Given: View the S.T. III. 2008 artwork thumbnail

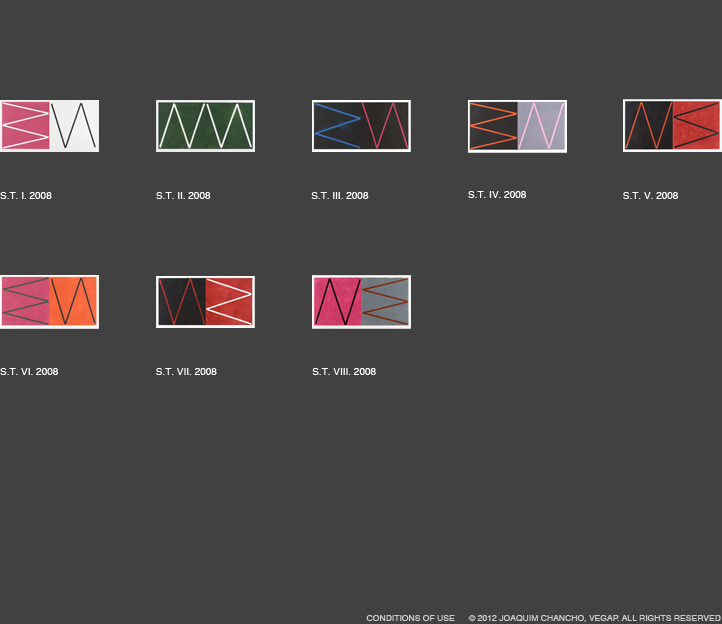Looking at the screenshot, I should click(x=361, y=126).
